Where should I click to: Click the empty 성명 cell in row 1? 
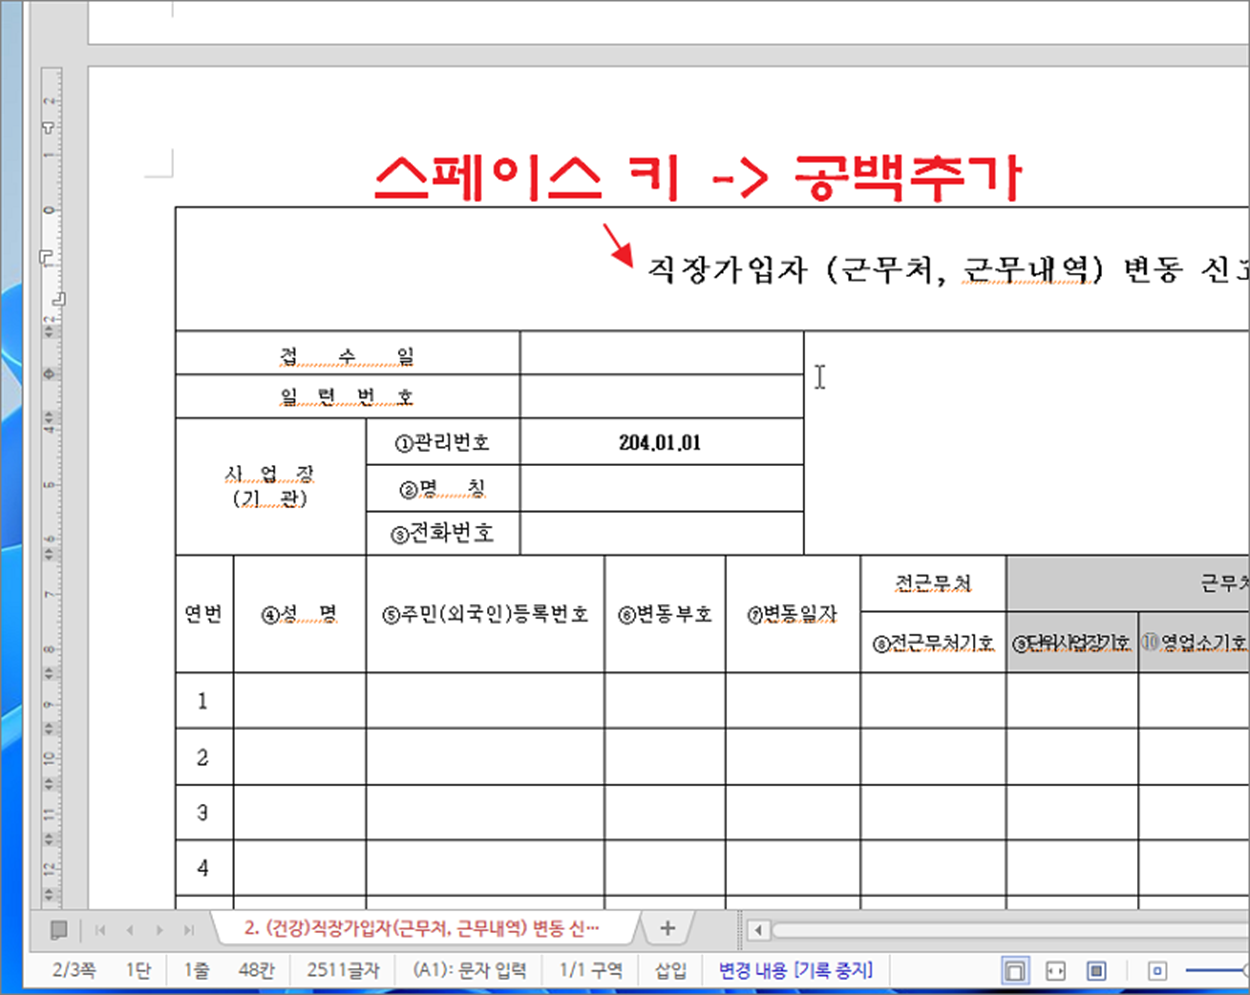coord(299,700)
